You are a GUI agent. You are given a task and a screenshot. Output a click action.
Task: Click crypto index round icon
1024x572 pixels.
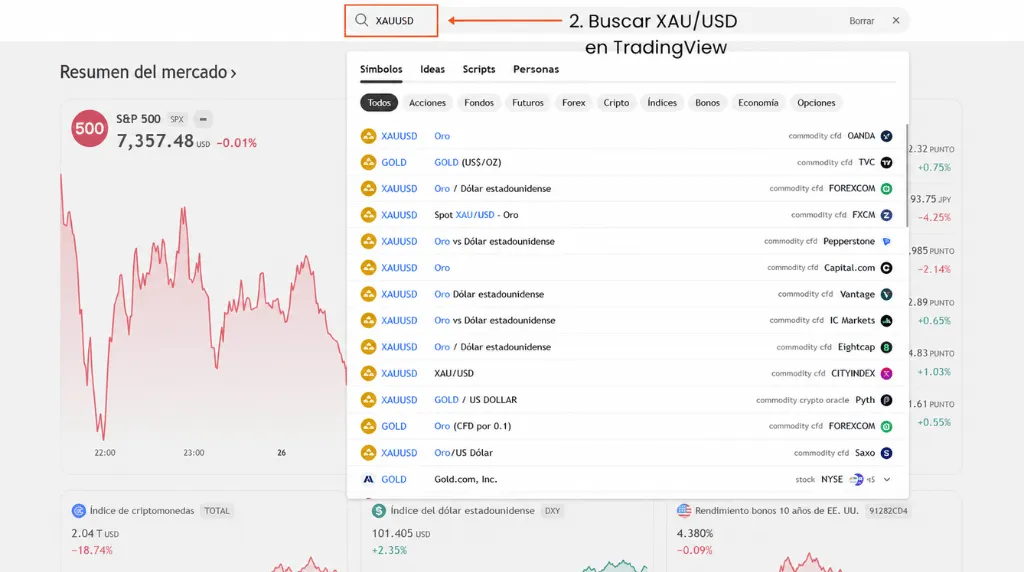pos(78,511)
